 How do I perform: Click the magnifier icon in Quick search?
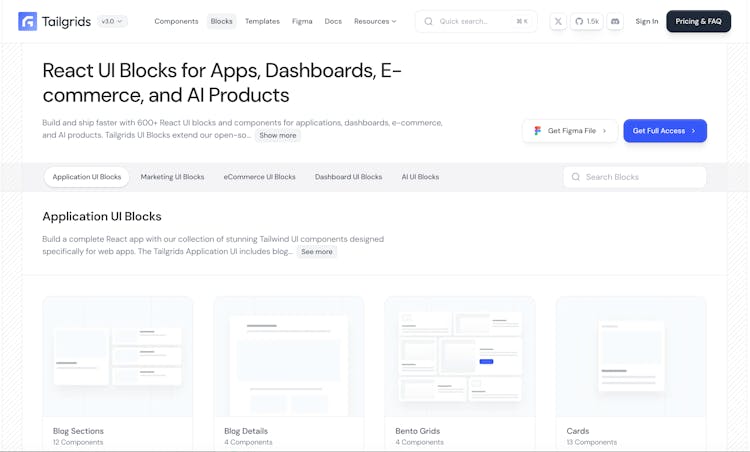point(428,21)
